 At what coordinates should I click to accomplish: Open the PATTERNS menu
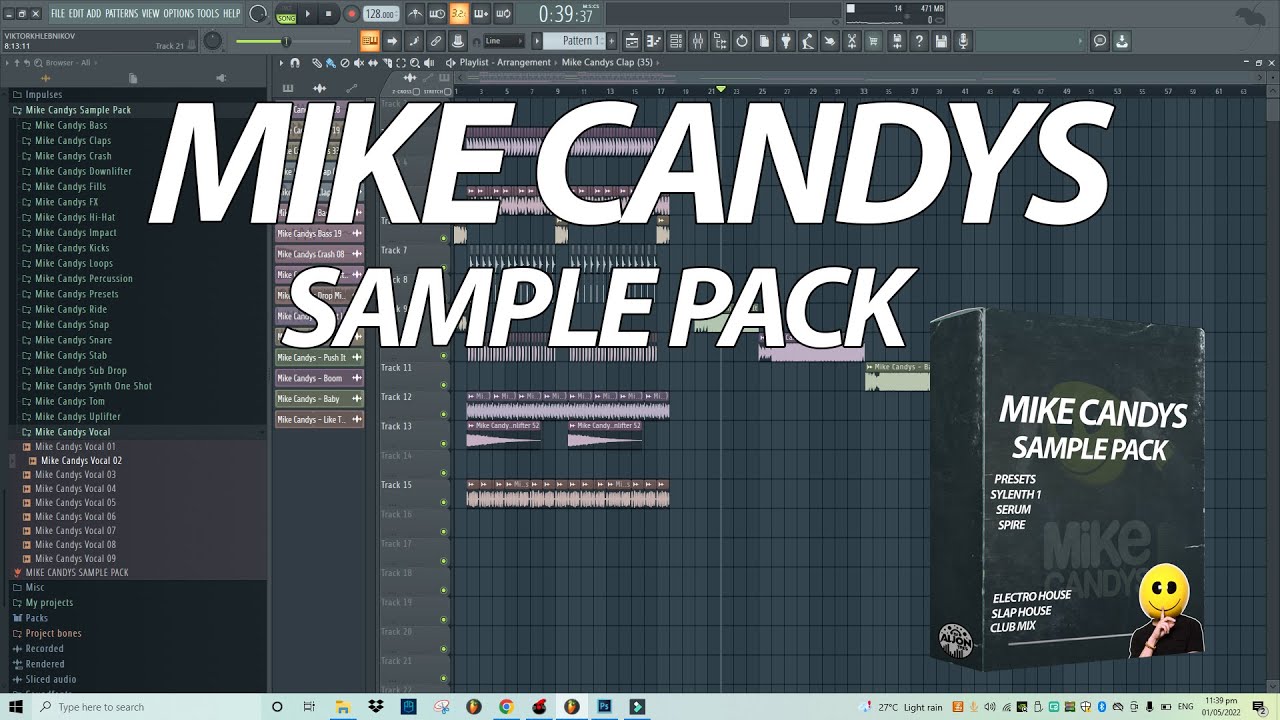[x=121, y=14]
